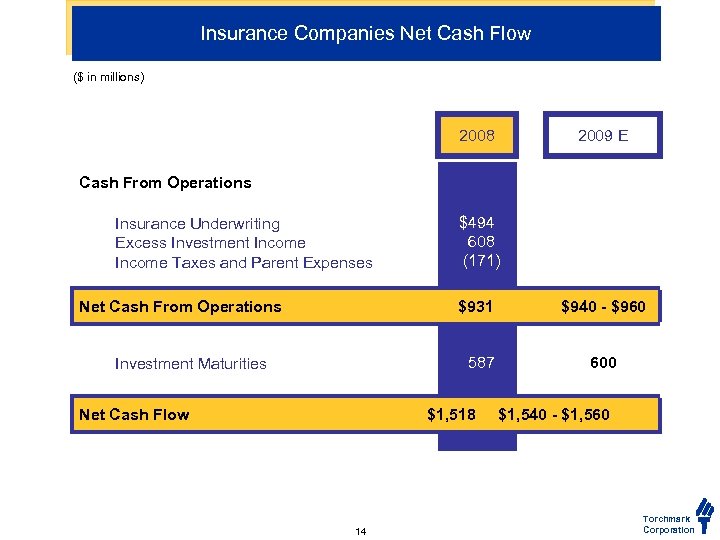720x540 pixels.
Task: Click the ($ in millions) note
Action: tap(109, 77)
